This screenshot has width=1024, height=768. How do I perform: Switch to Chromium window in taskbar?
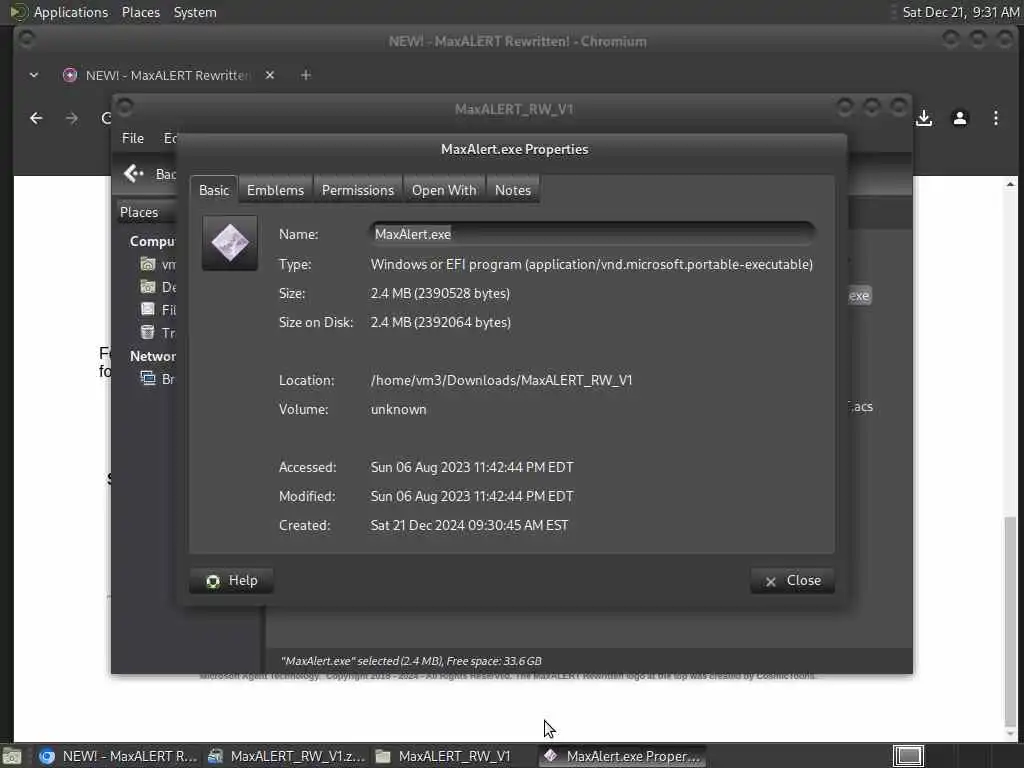coord(118,756)
